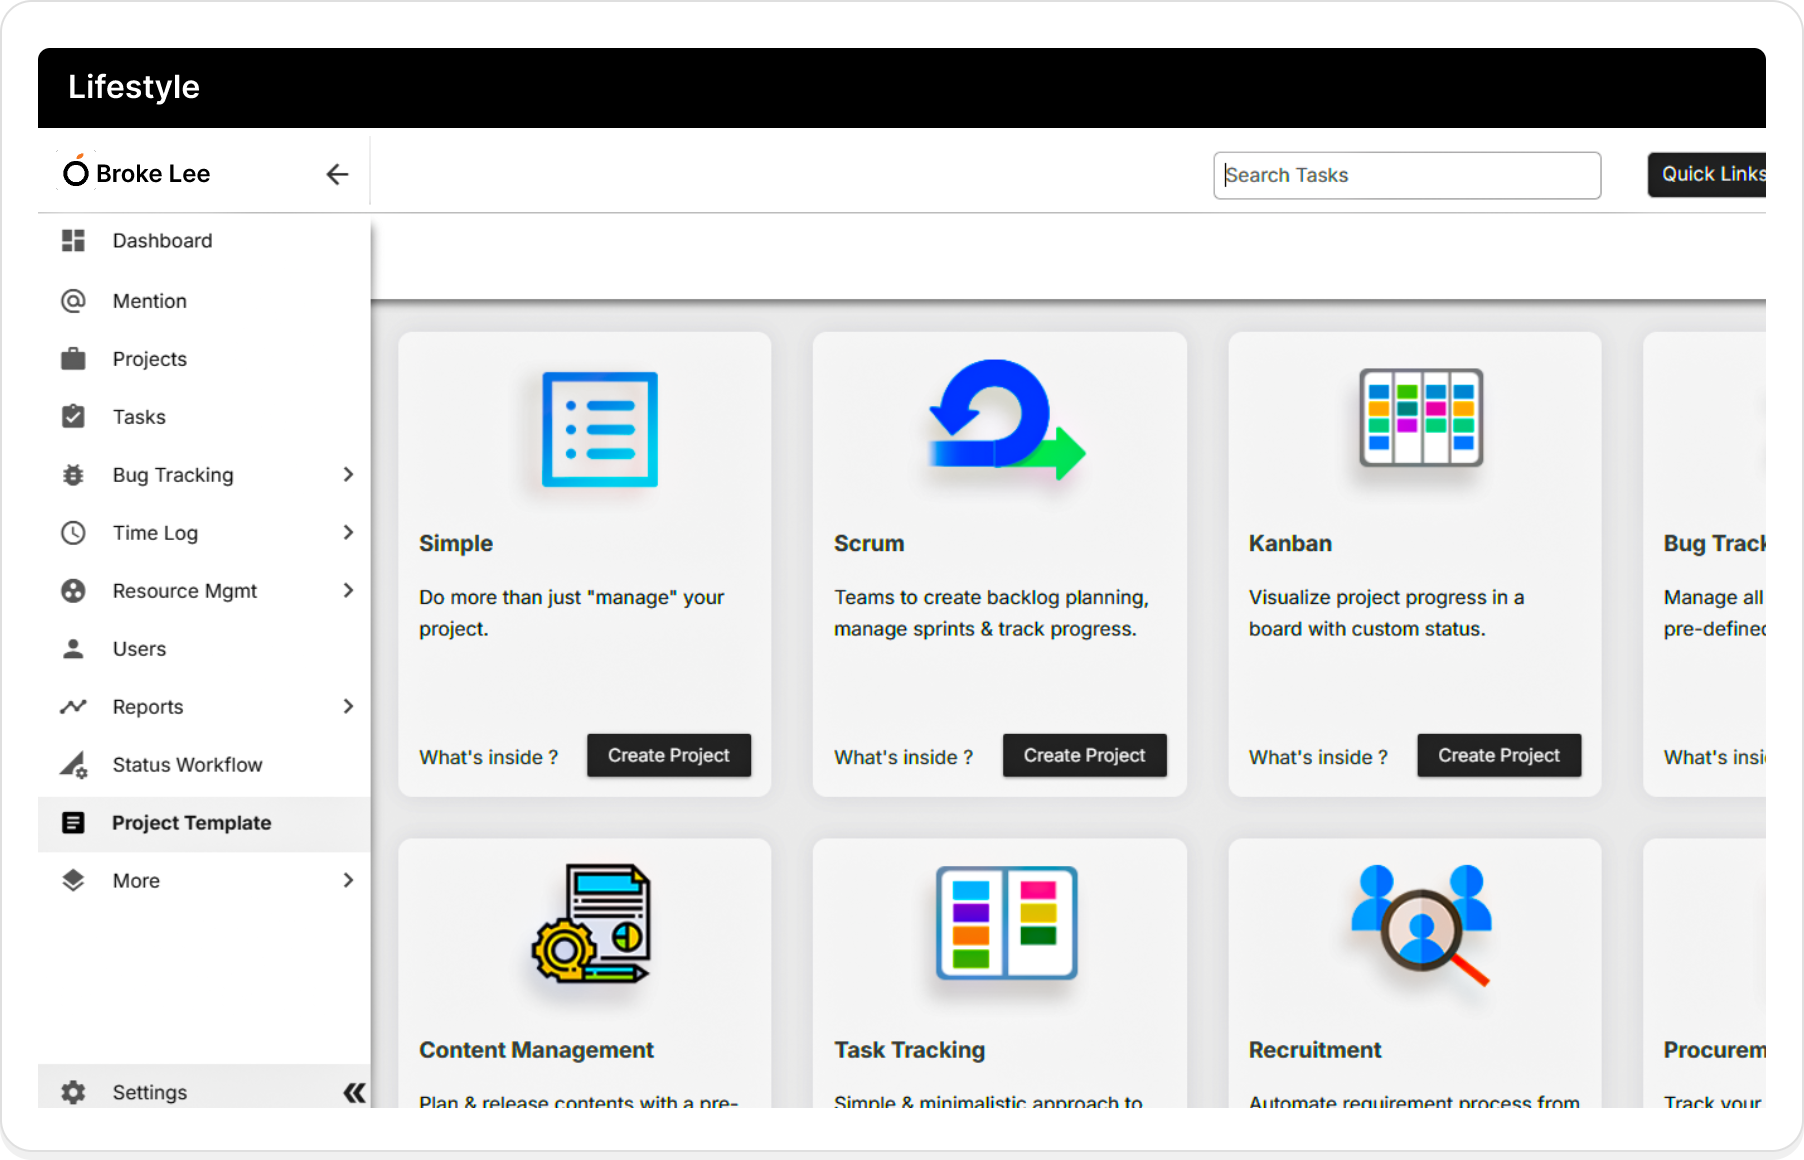Click the back arrow beside Broke Lee
Screen dimensions: 1804x1160
point(337,174)
